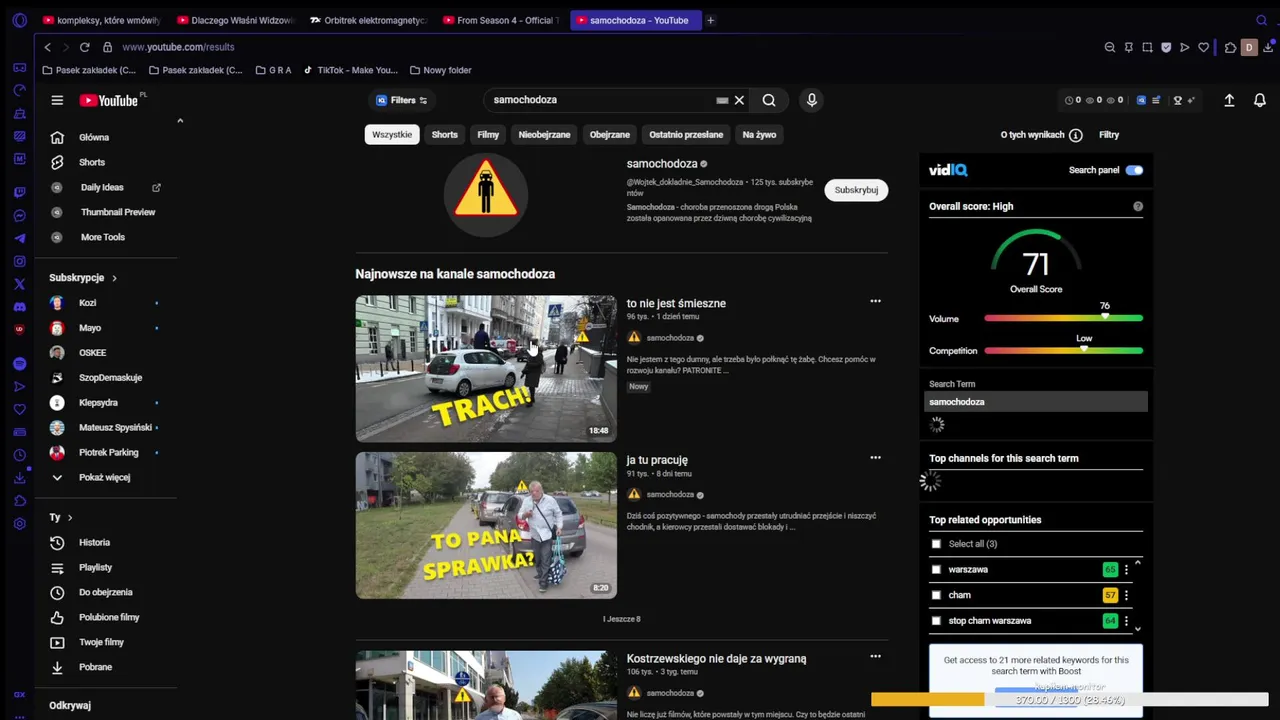Go to the YouTube home logo
The height and width of the screenshot is (720, 1280).
pos(110,100)
